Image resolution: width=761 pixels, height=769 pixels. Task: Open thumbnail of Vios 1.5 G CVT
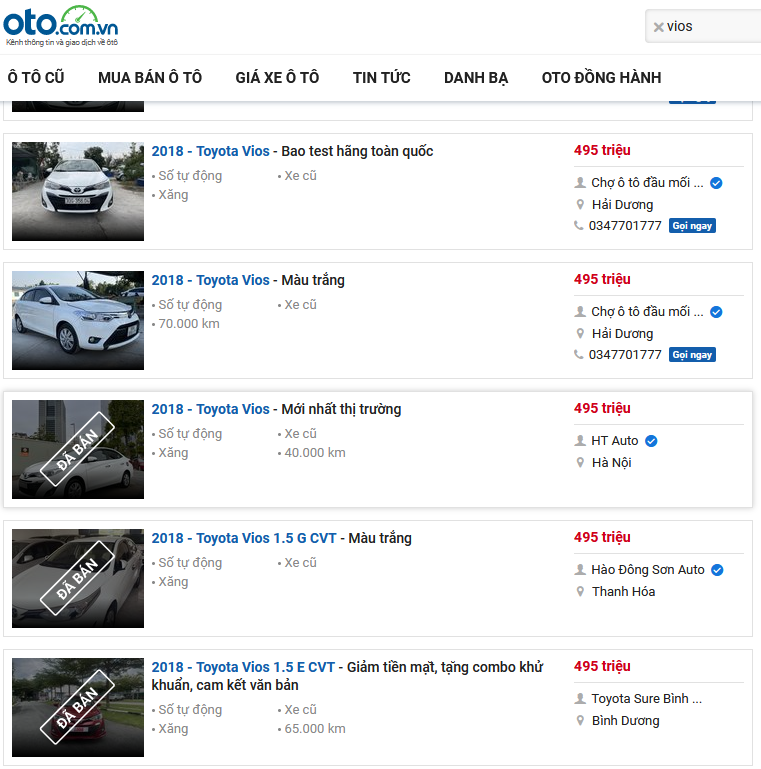coord(78,578)
